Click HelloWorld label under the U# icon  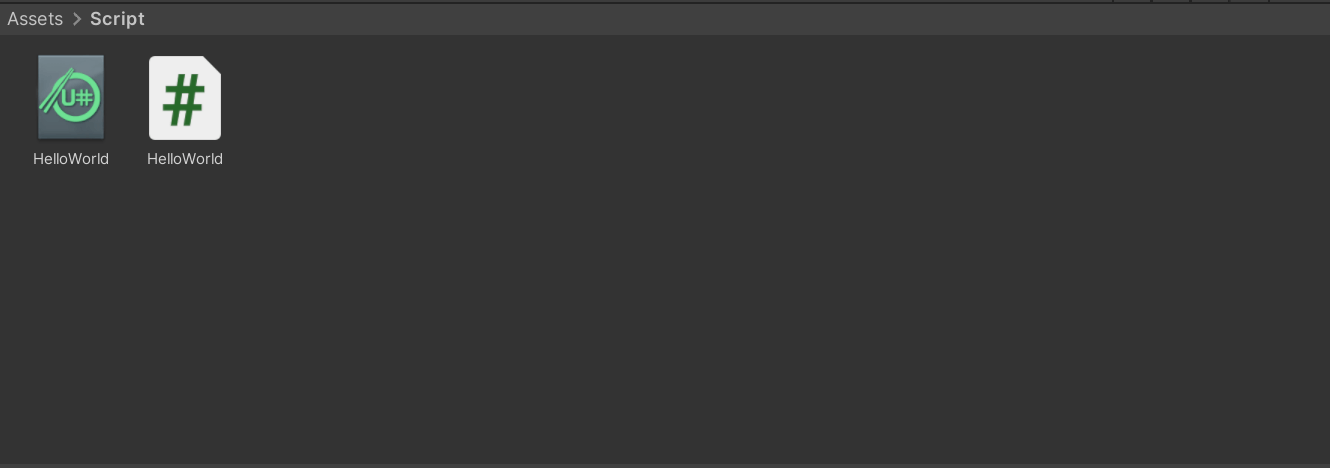click(71, 159)
